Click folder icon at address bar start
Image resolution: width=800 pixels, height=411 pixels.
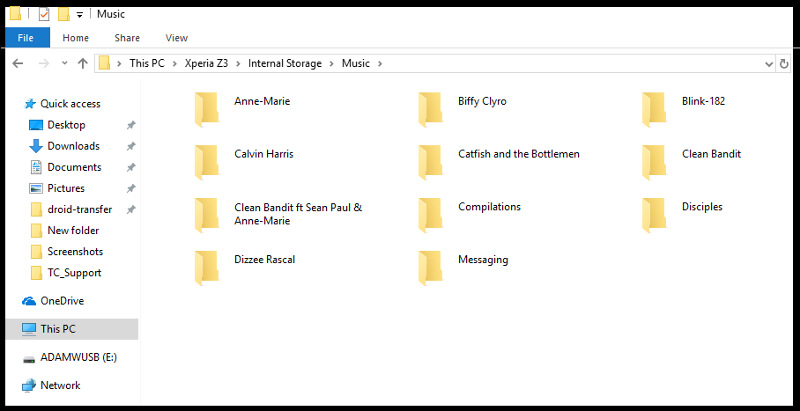[x=105, y=64]
